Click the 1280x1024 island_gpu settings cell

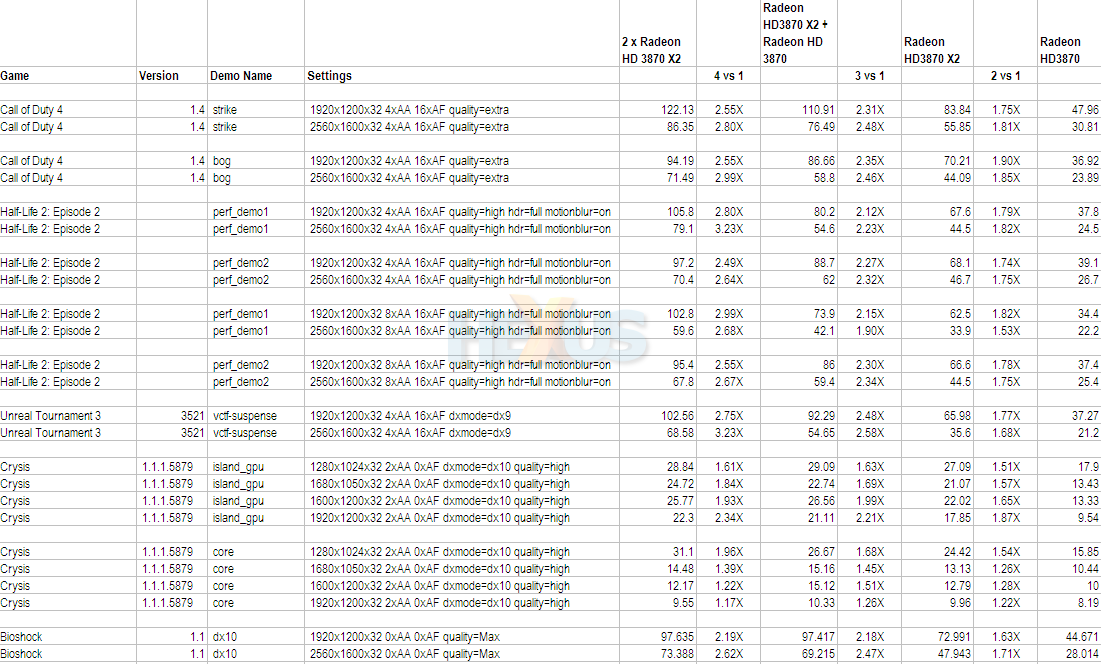461,467
